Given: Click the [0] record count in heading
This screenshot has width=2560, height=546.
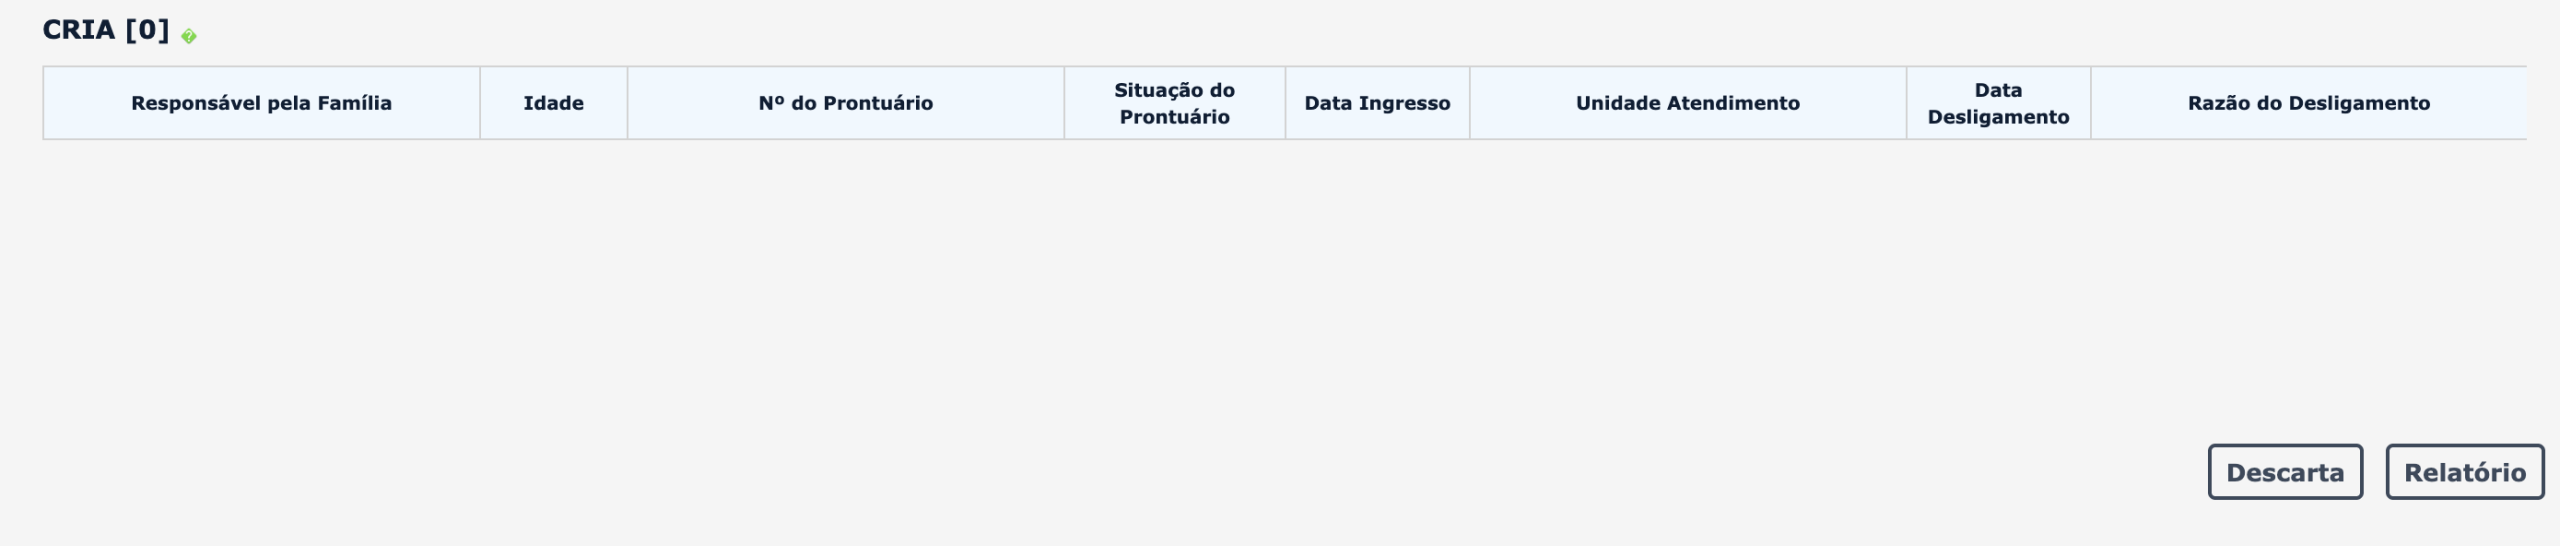Looking at the screenshot, I should tap(147, 30).
